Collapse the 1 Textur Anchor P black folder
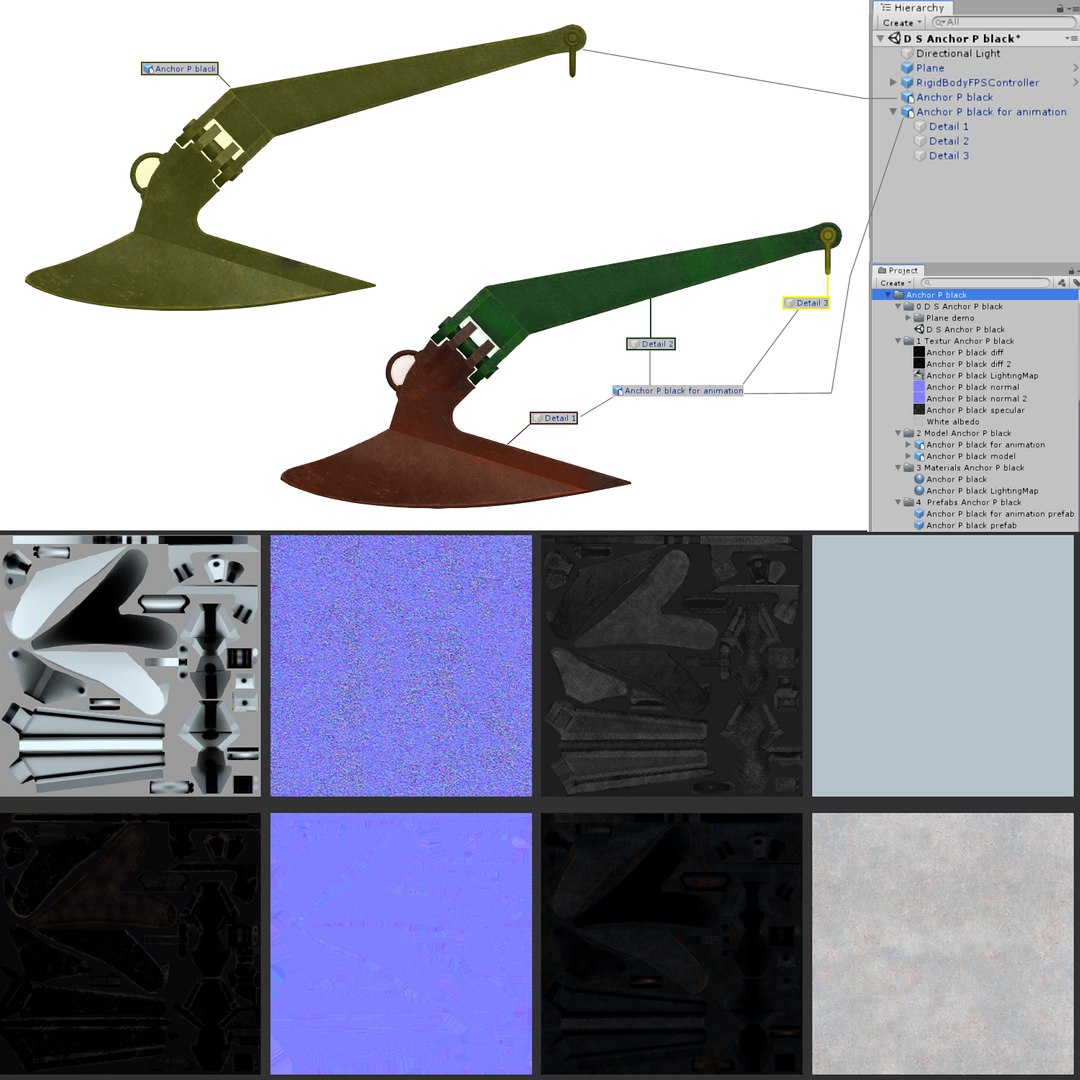This screenshot has height=1080, width=1080. [x=898, y=341]
